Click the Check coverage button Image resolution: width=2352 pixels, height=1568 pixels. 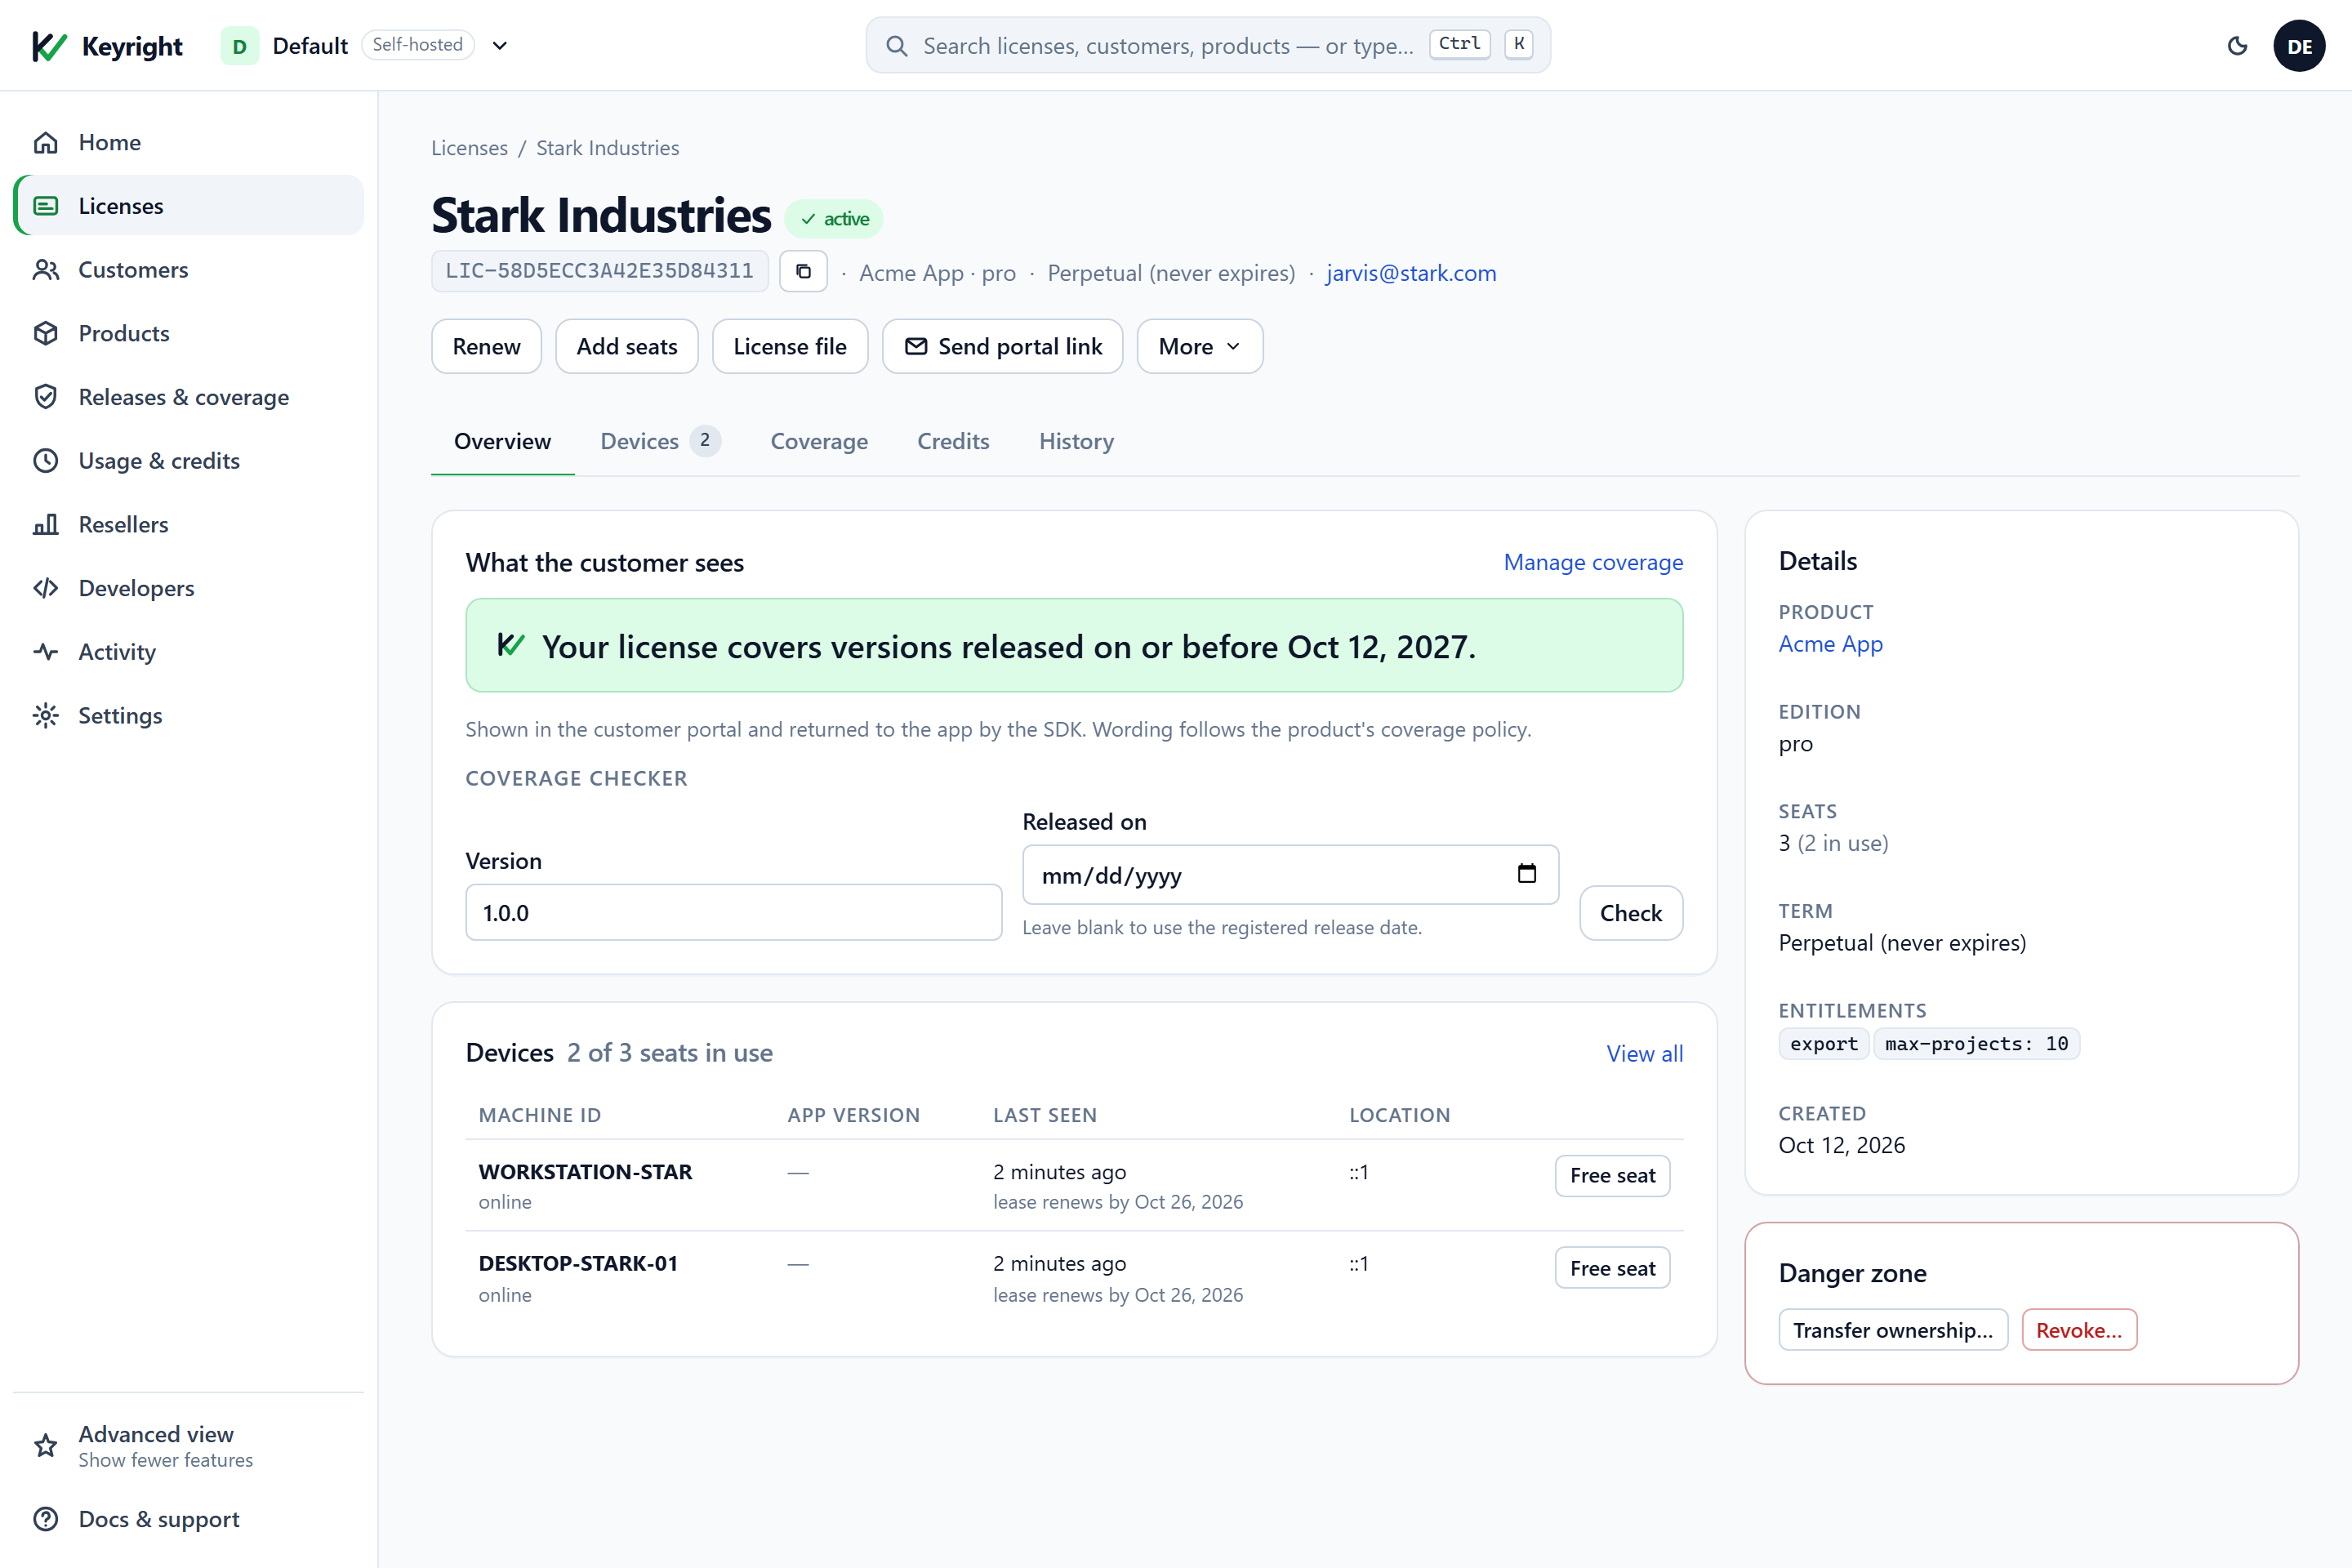pyautogui.click(x=1631, y=913)
